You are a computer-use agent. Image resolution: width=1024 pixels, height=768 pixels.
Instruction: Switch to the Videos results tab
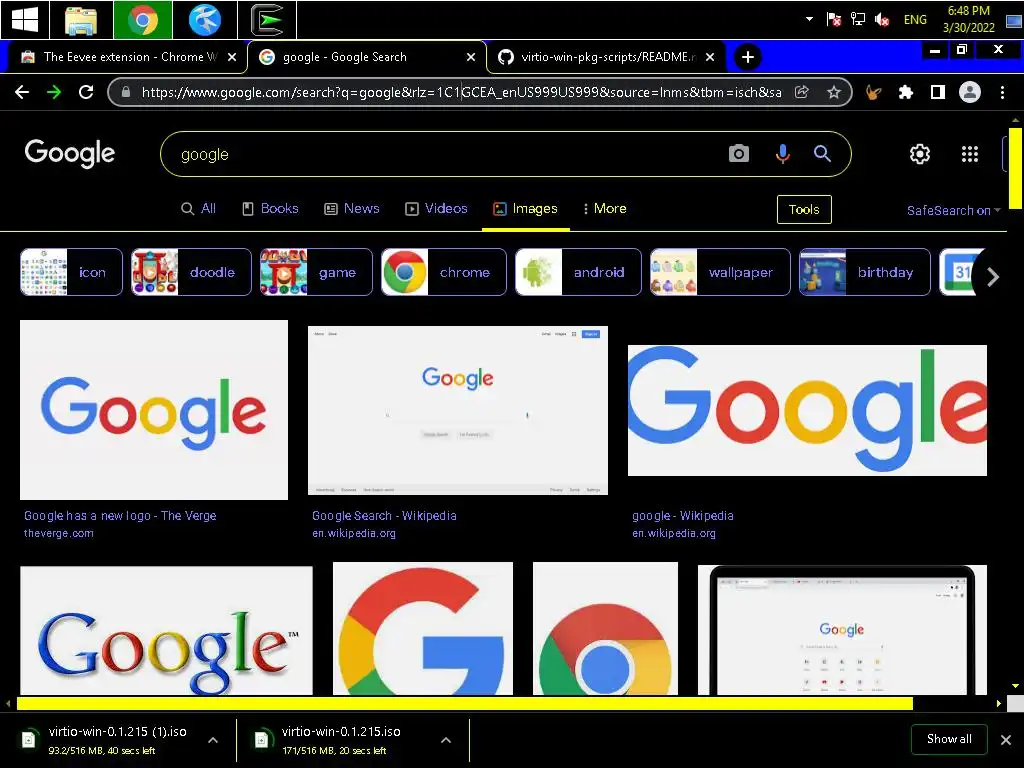click(x=436, y=208)
